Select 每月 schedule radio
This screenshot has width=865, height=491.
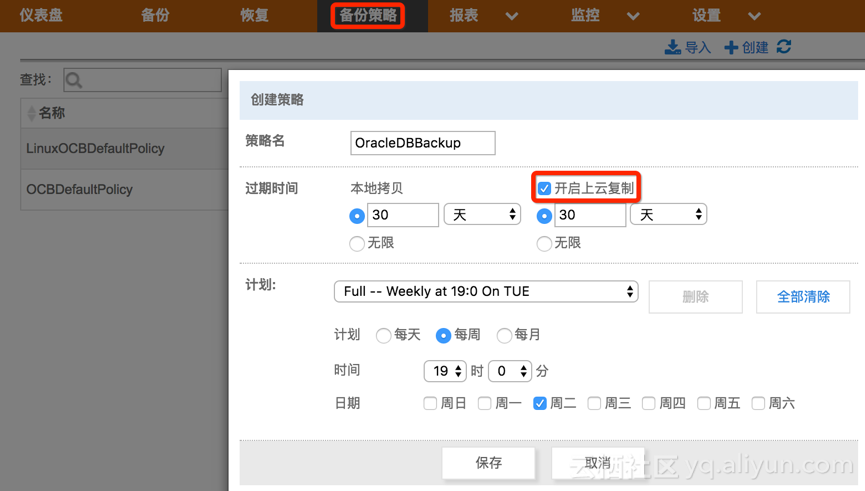click(x=504, y=335)
